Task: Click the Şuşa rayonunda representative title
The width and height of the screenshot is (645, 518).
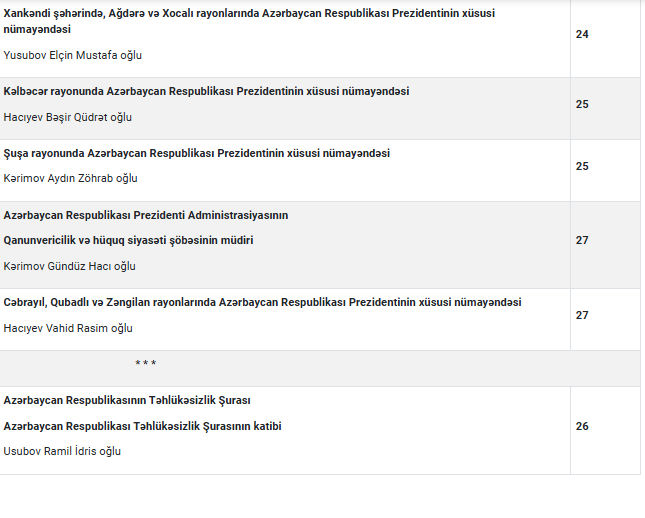Action: tap(197, 154)
